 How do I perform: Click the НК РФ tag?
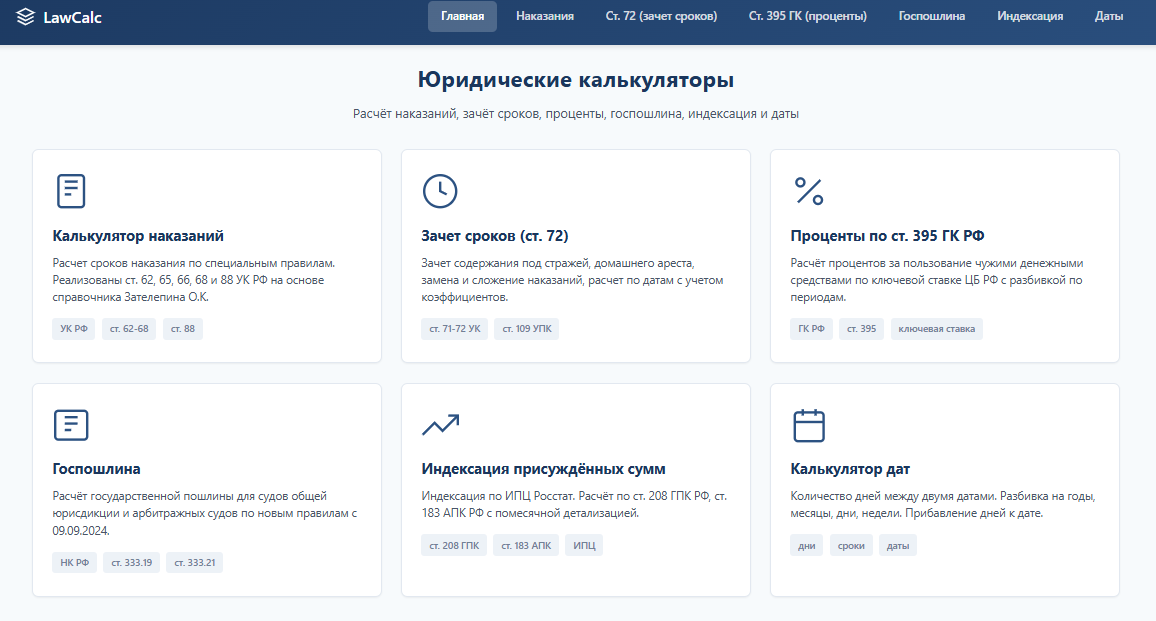pos(74,563)
